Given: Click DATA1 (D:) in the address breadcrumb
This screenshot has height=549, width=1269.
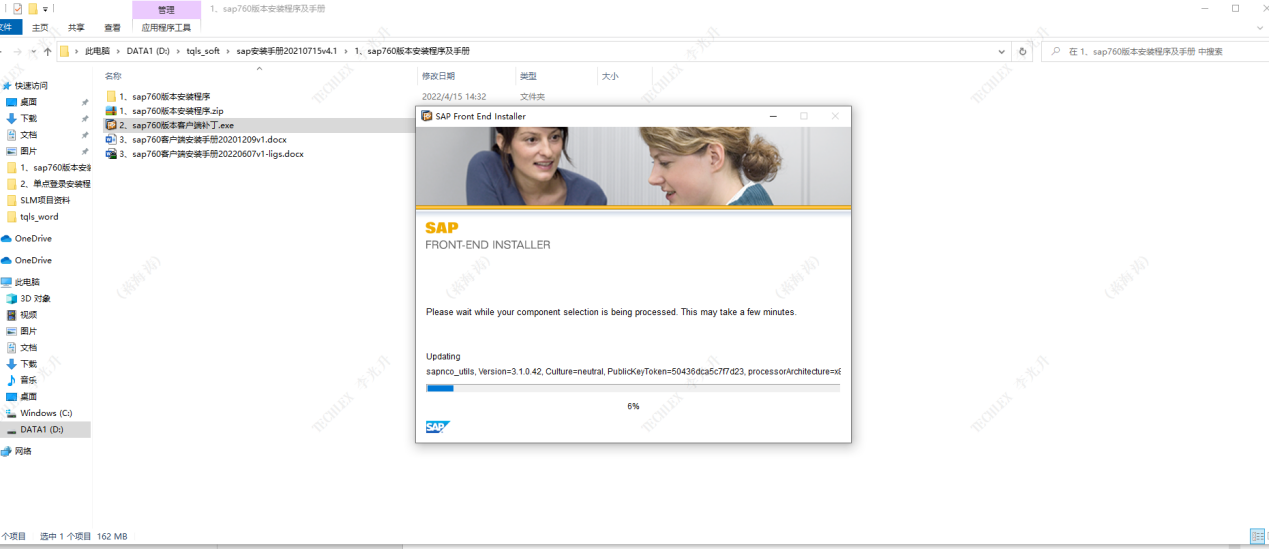Looking at the screenshot, I should [x=148, y=51].
